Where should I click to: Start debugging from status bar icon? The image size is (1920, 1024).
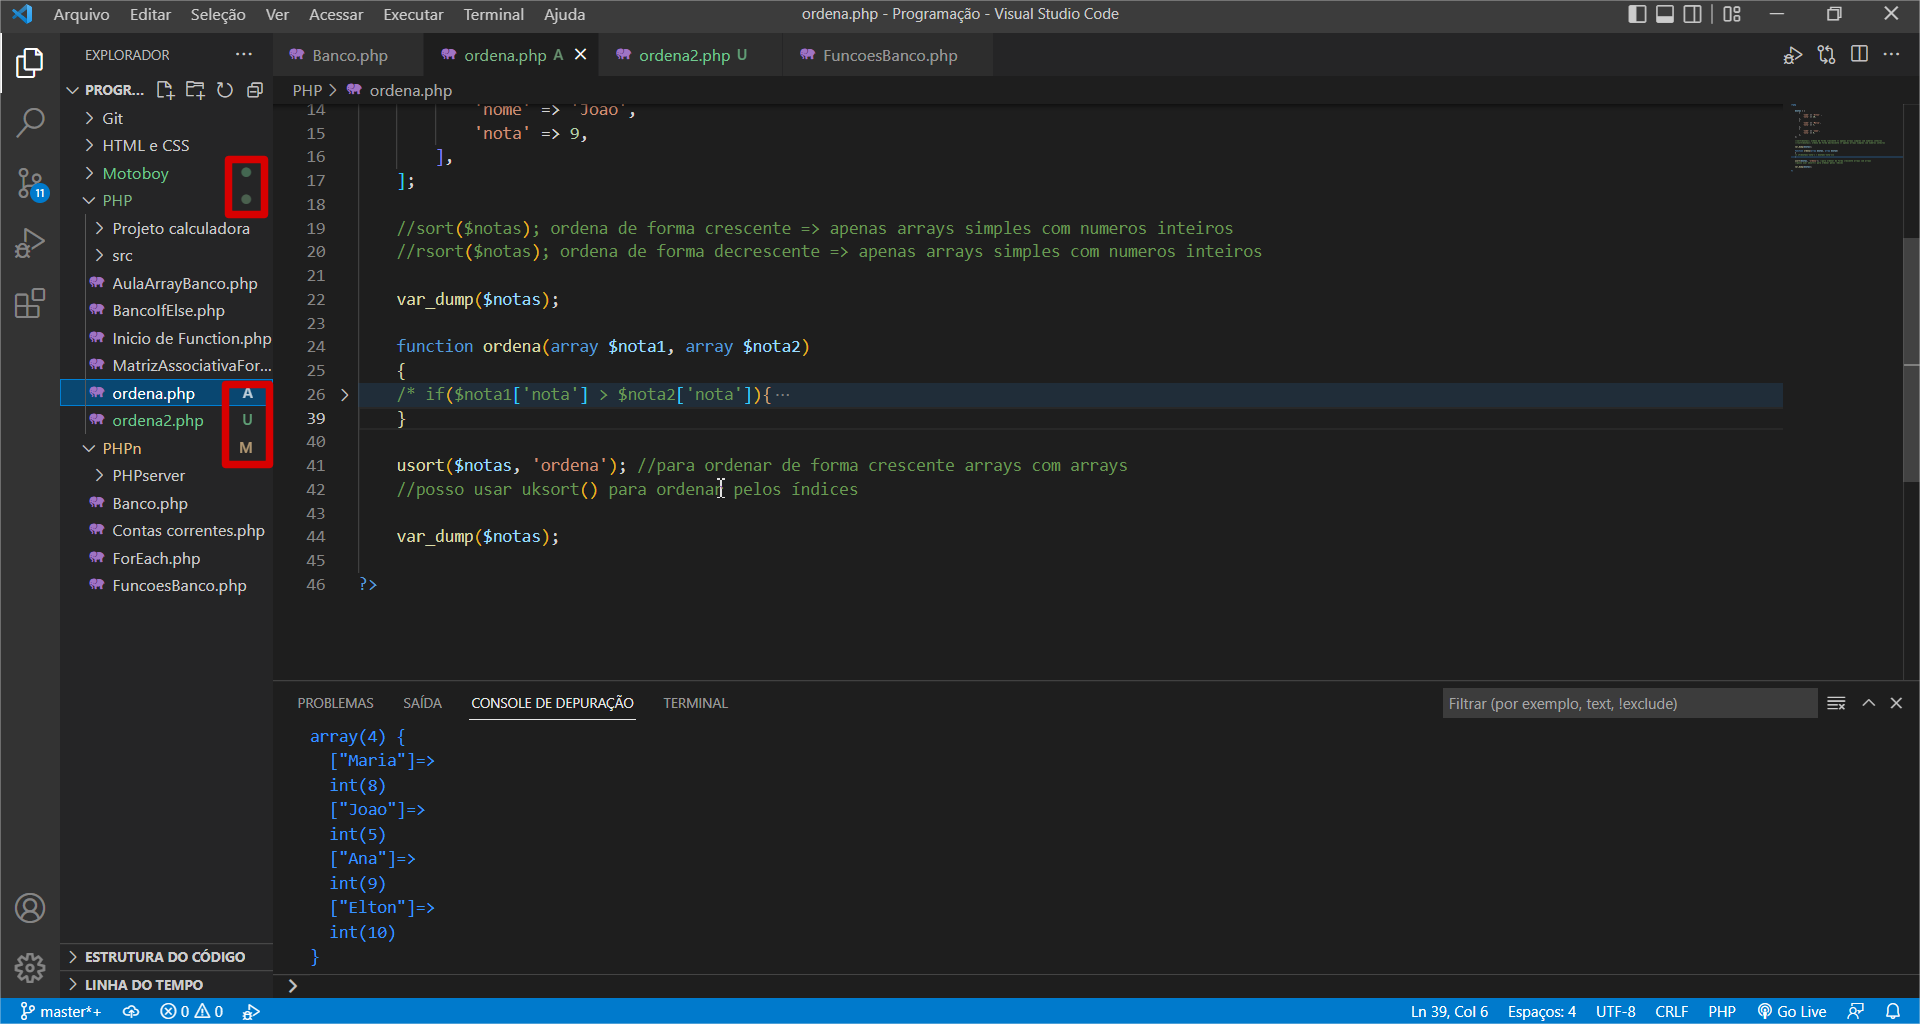click(251, 1011)
